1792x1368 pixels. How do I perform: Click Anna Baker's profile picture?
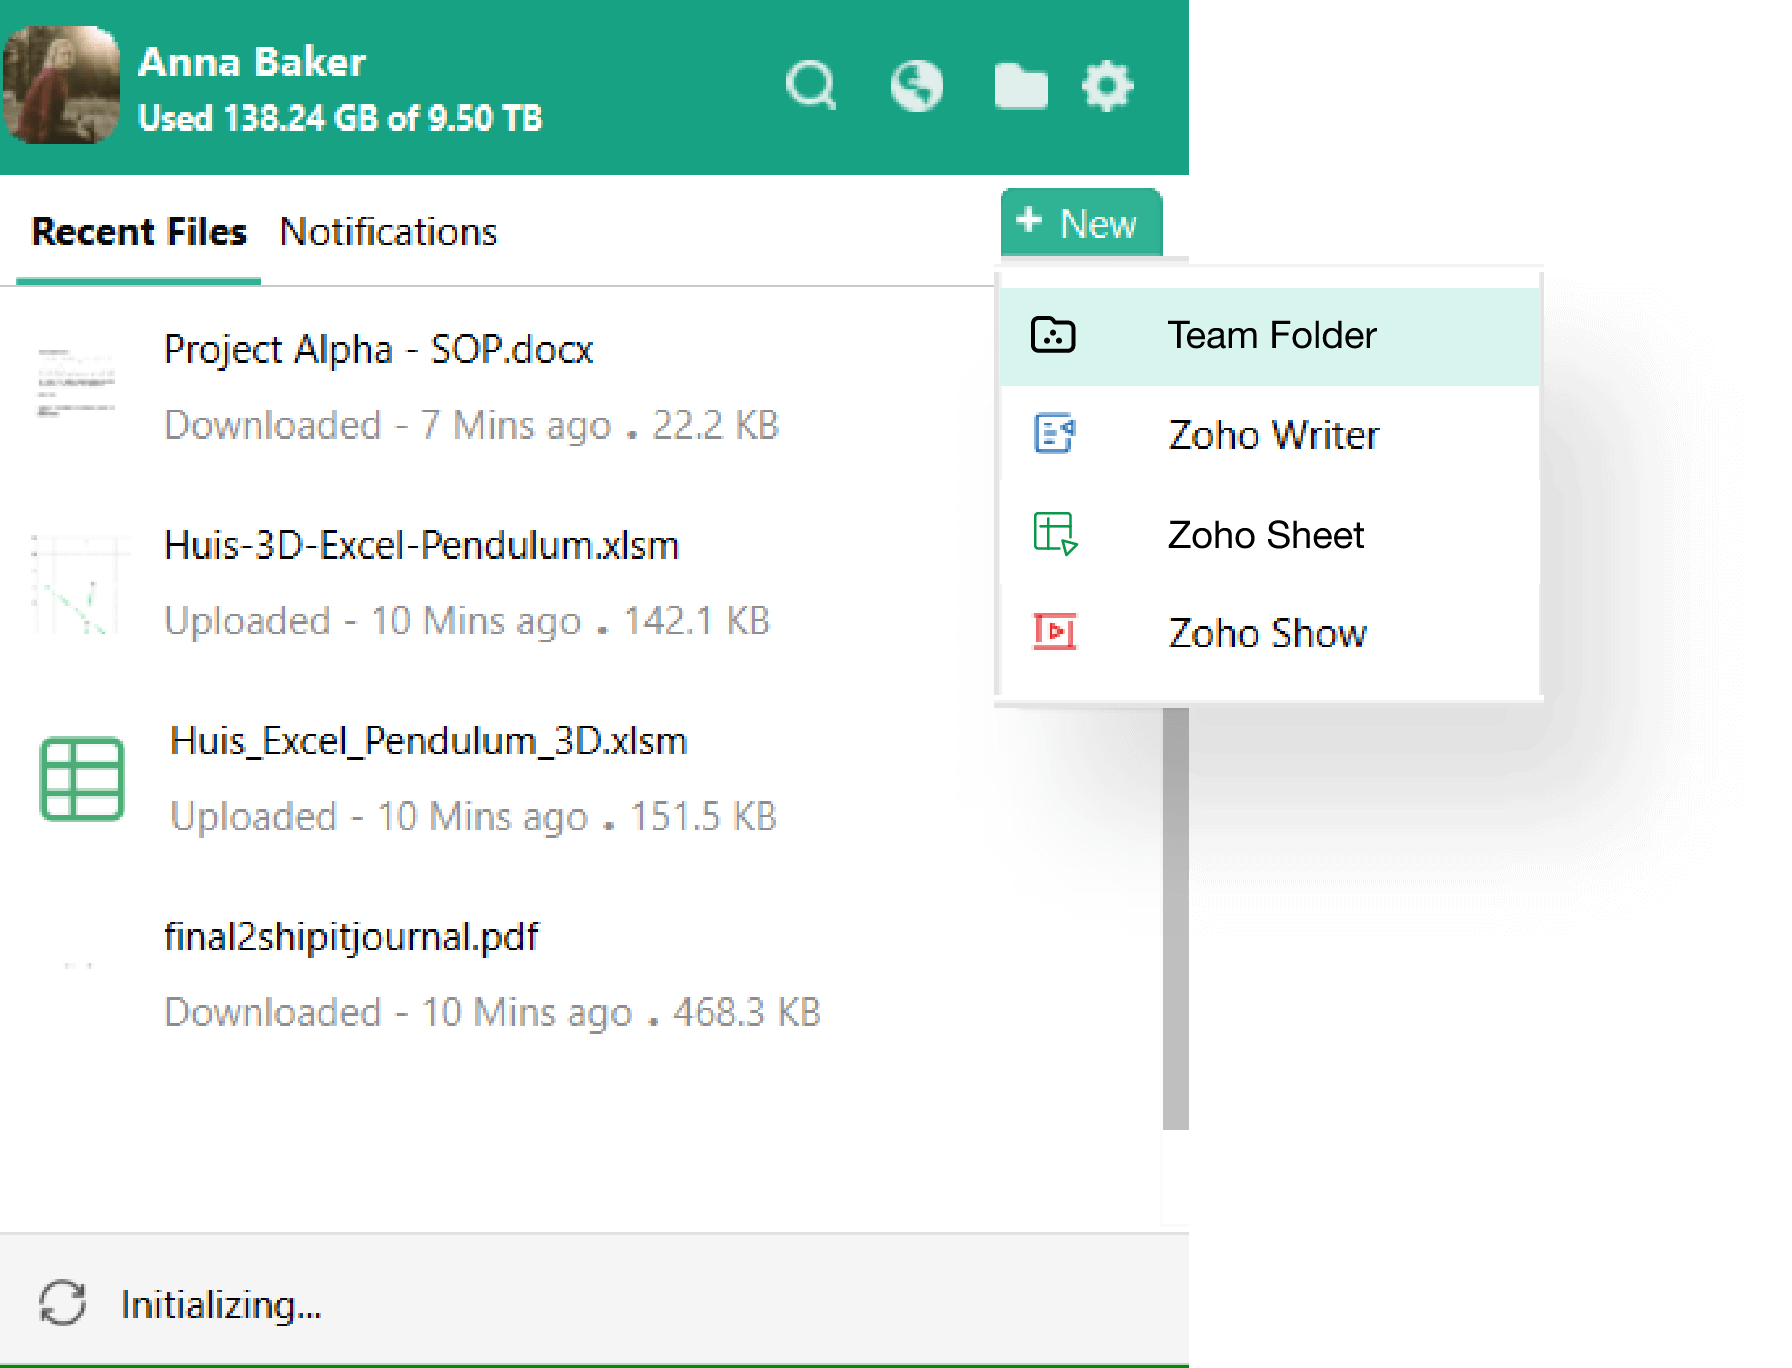coord(61,85)
